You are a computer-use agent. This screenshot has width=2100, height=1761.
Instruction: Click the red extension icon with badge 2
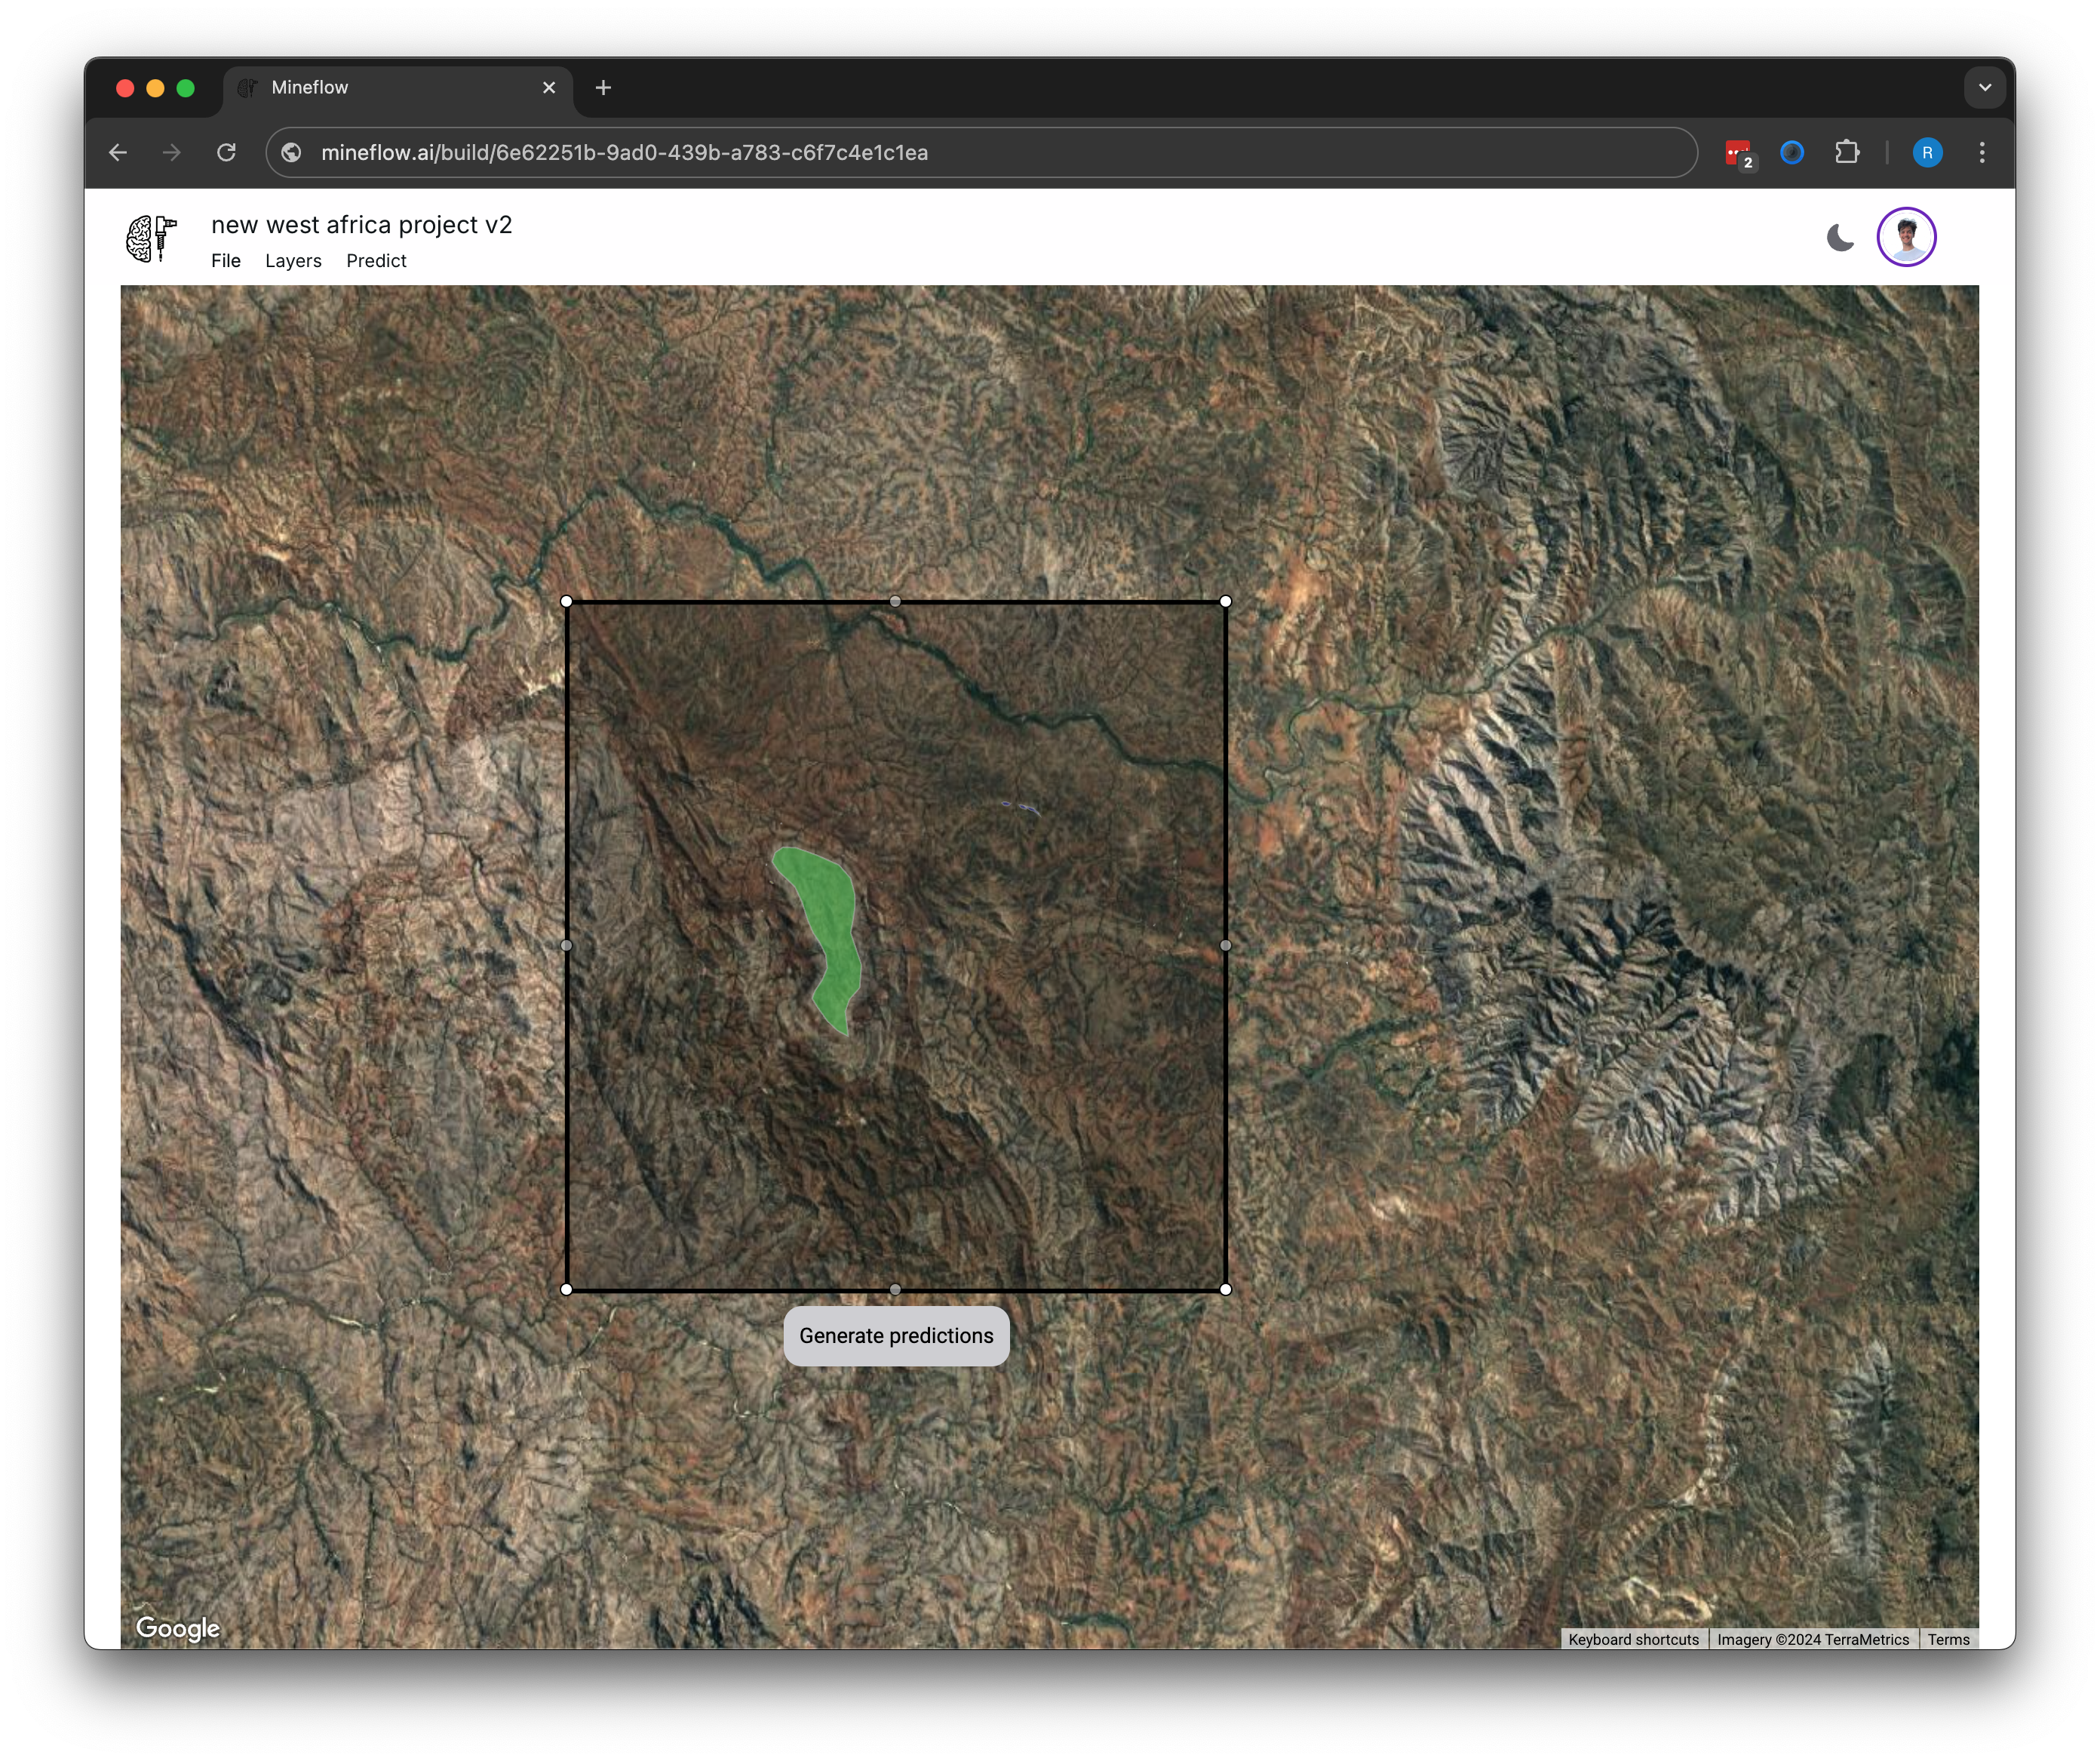(1739, 153)
